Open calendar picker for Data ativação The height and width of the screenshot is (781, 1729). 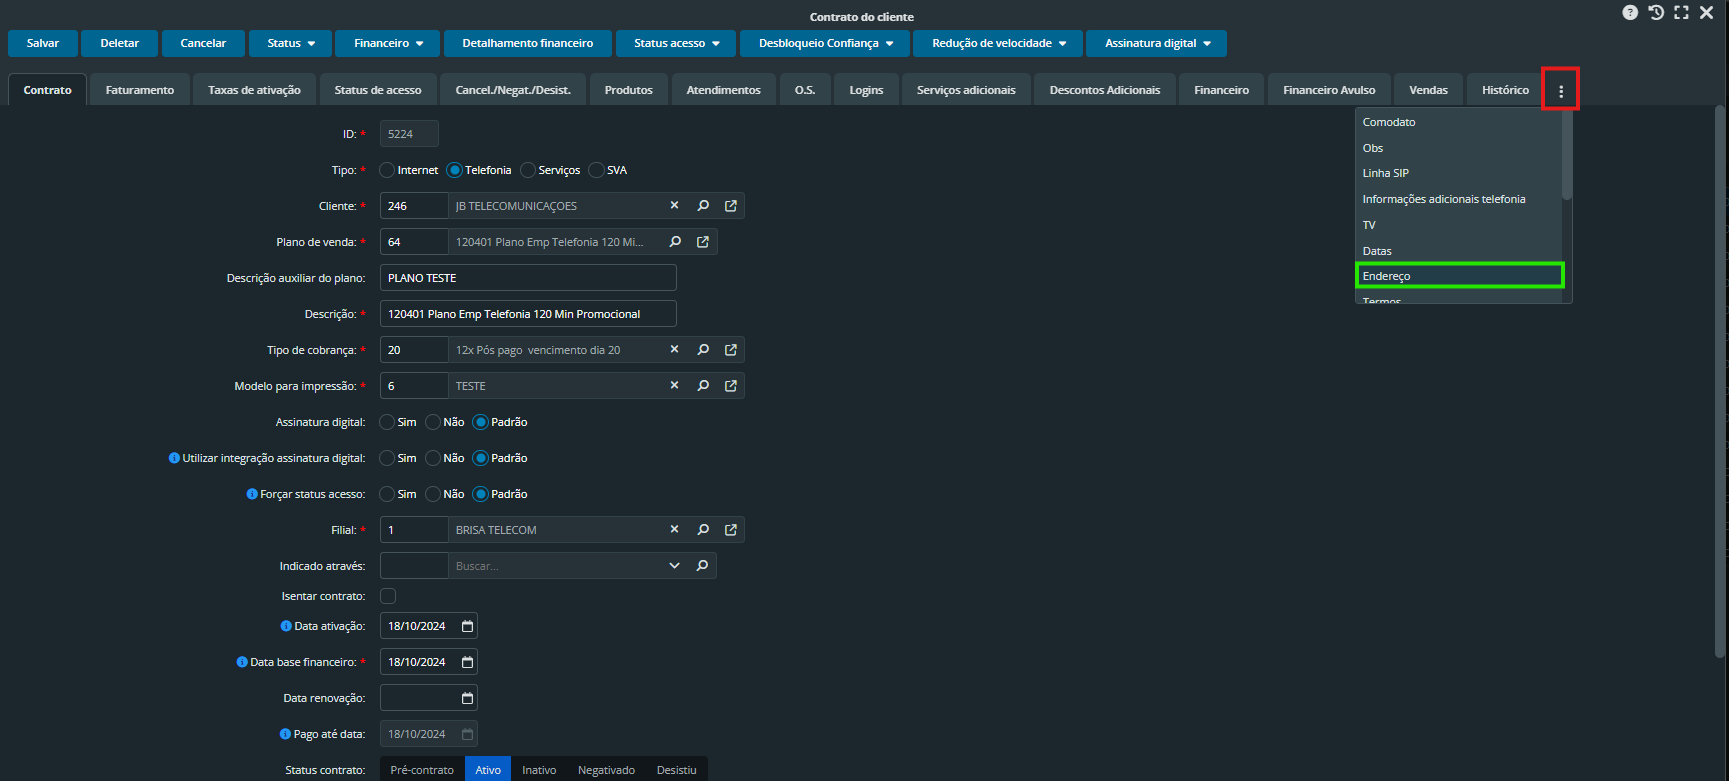point(467,626)
